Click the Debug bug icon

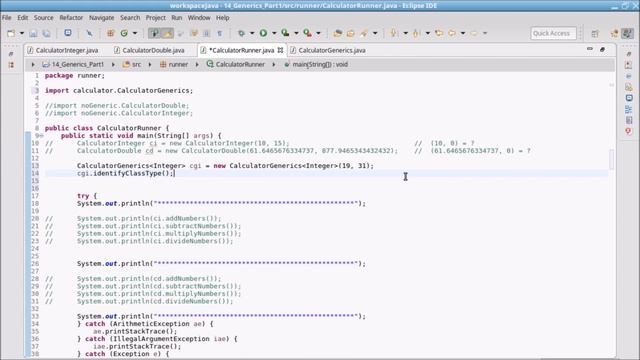(x=241, y=33)
